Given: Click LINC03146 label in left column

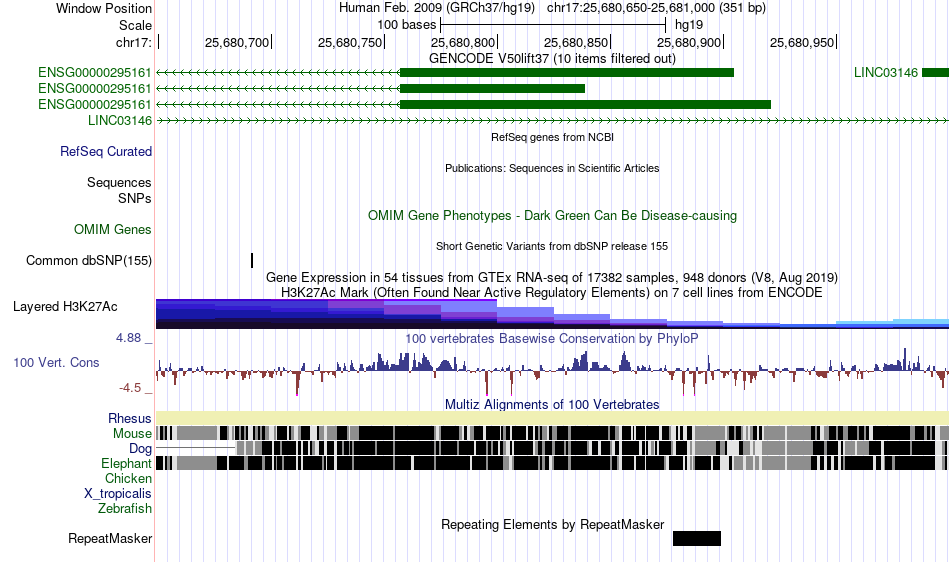Looking at the screenshot, I should coord(120,121).
